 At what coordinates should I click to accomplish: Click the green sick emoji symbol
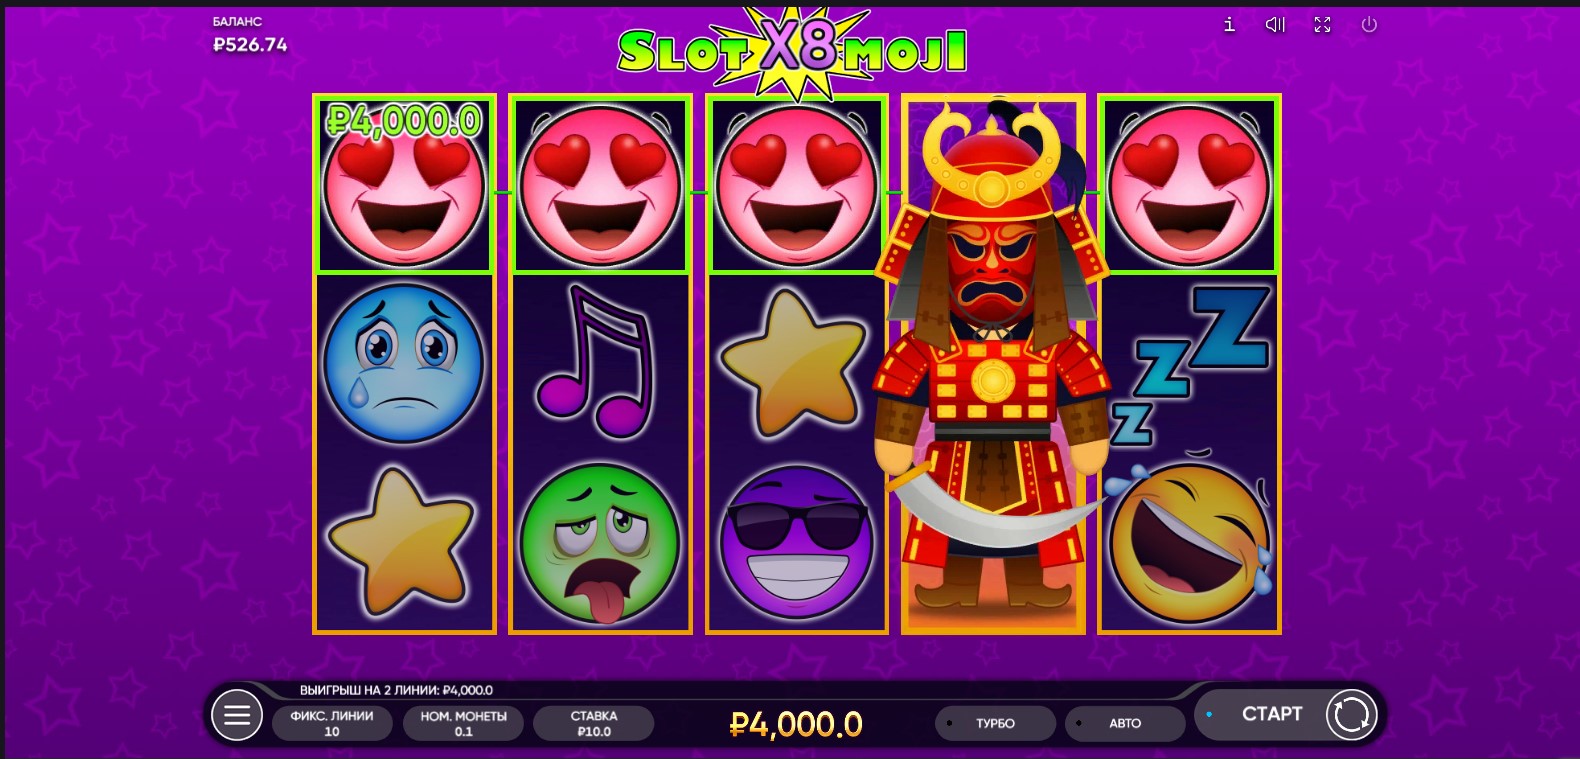(x=600, y=544)
